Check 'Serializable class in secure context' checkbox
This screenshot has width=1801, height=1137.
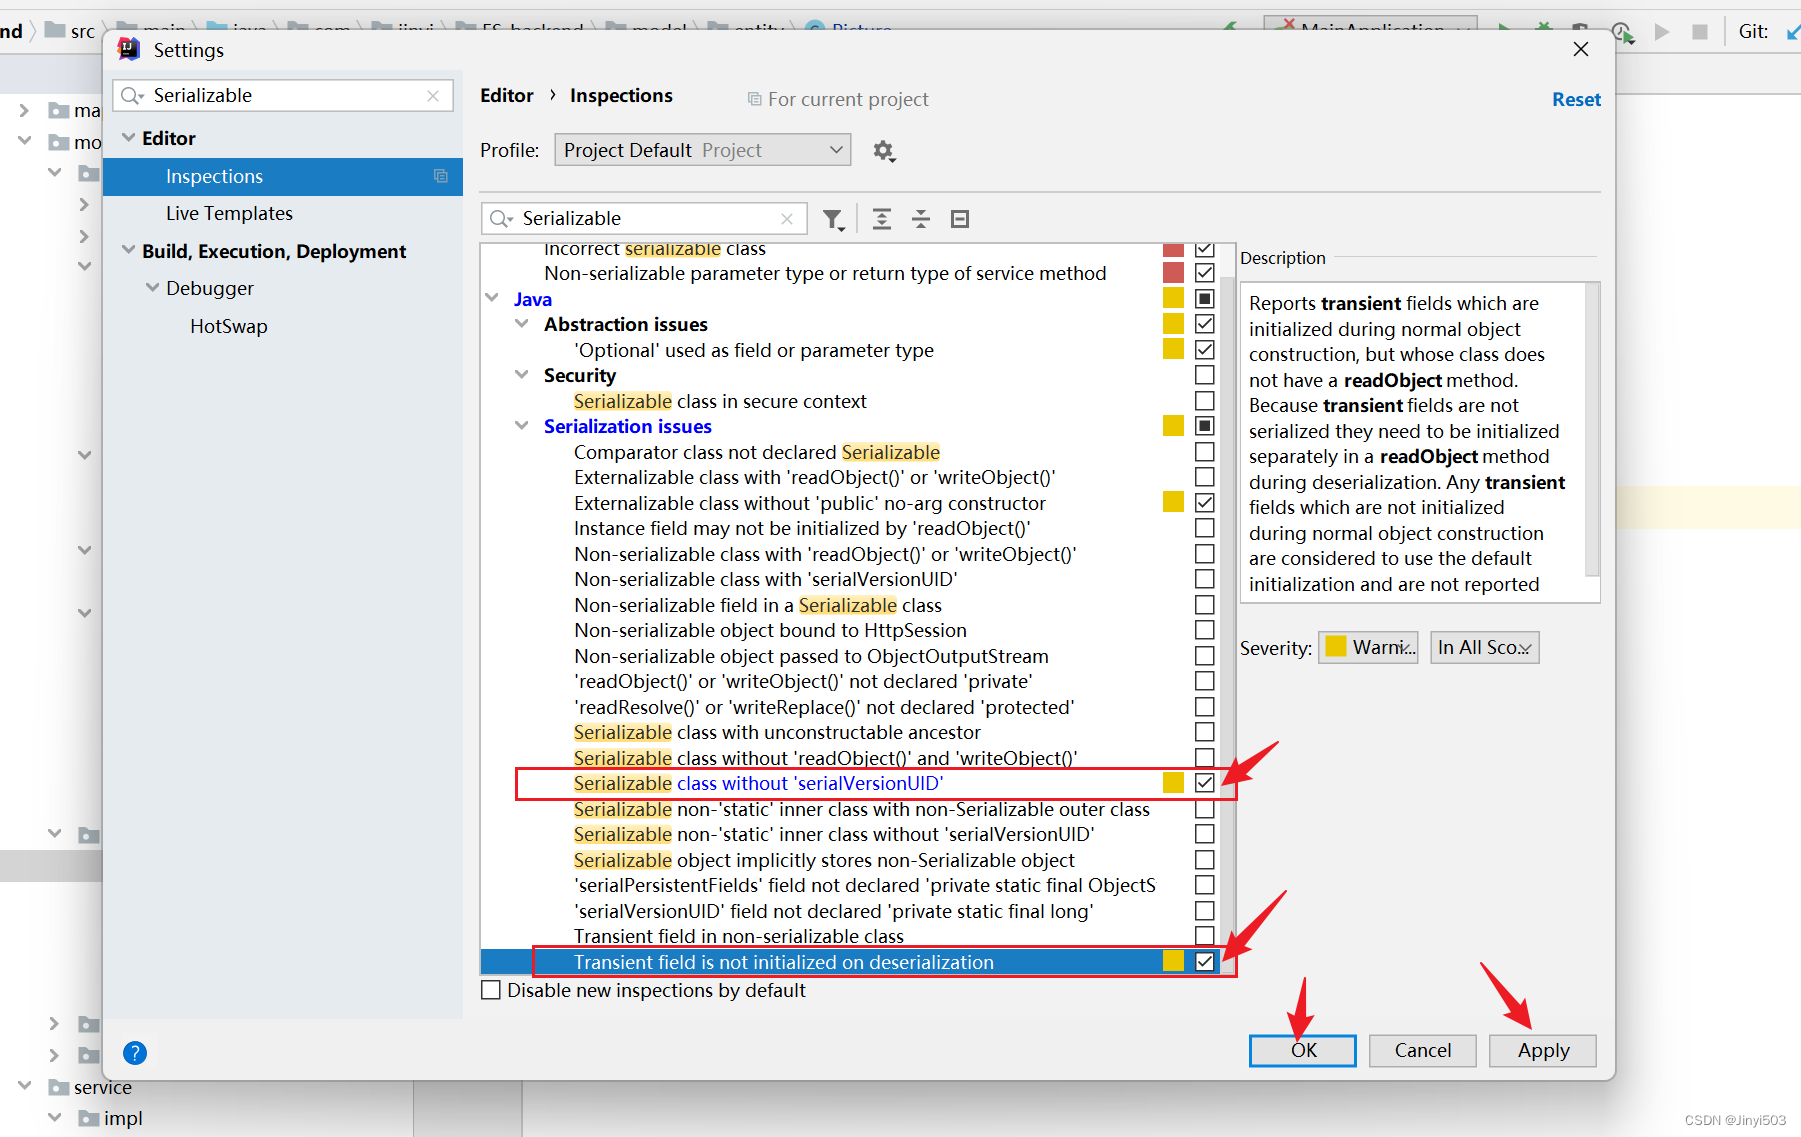tap(1205, 401)
